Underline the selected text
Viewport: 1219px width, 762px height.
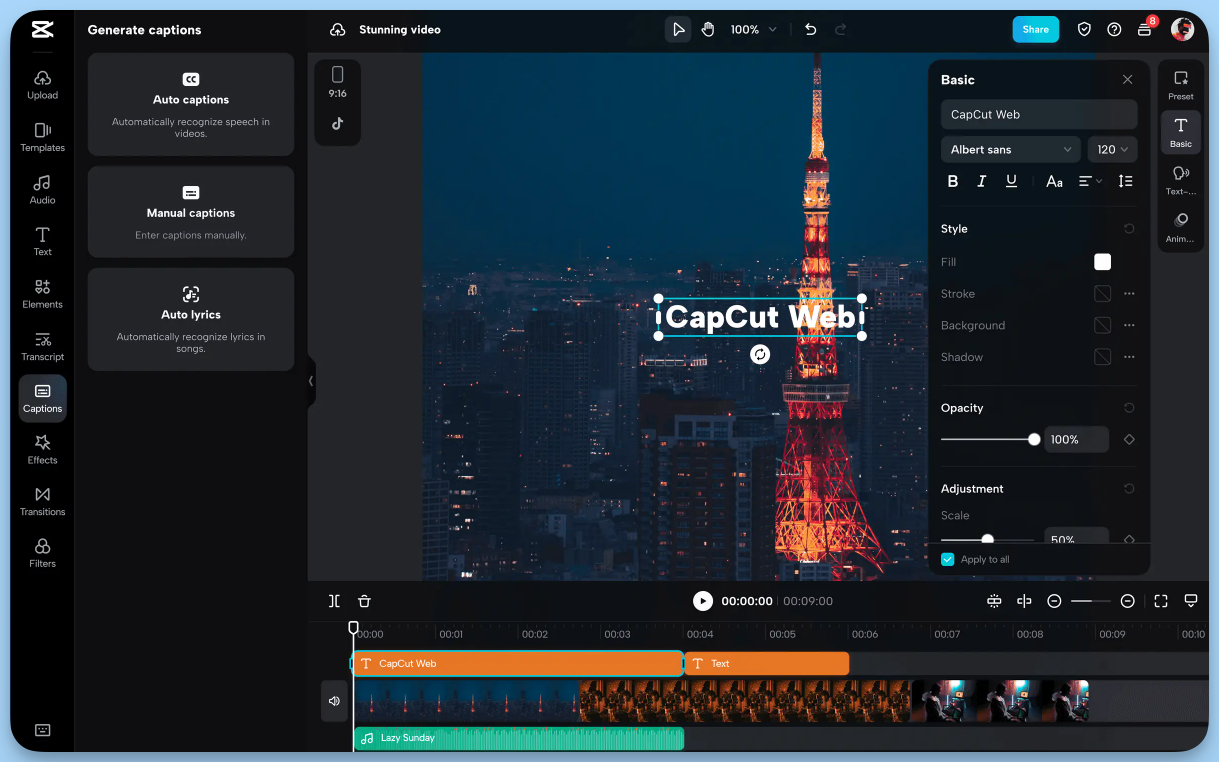(x=1011, y=181)
